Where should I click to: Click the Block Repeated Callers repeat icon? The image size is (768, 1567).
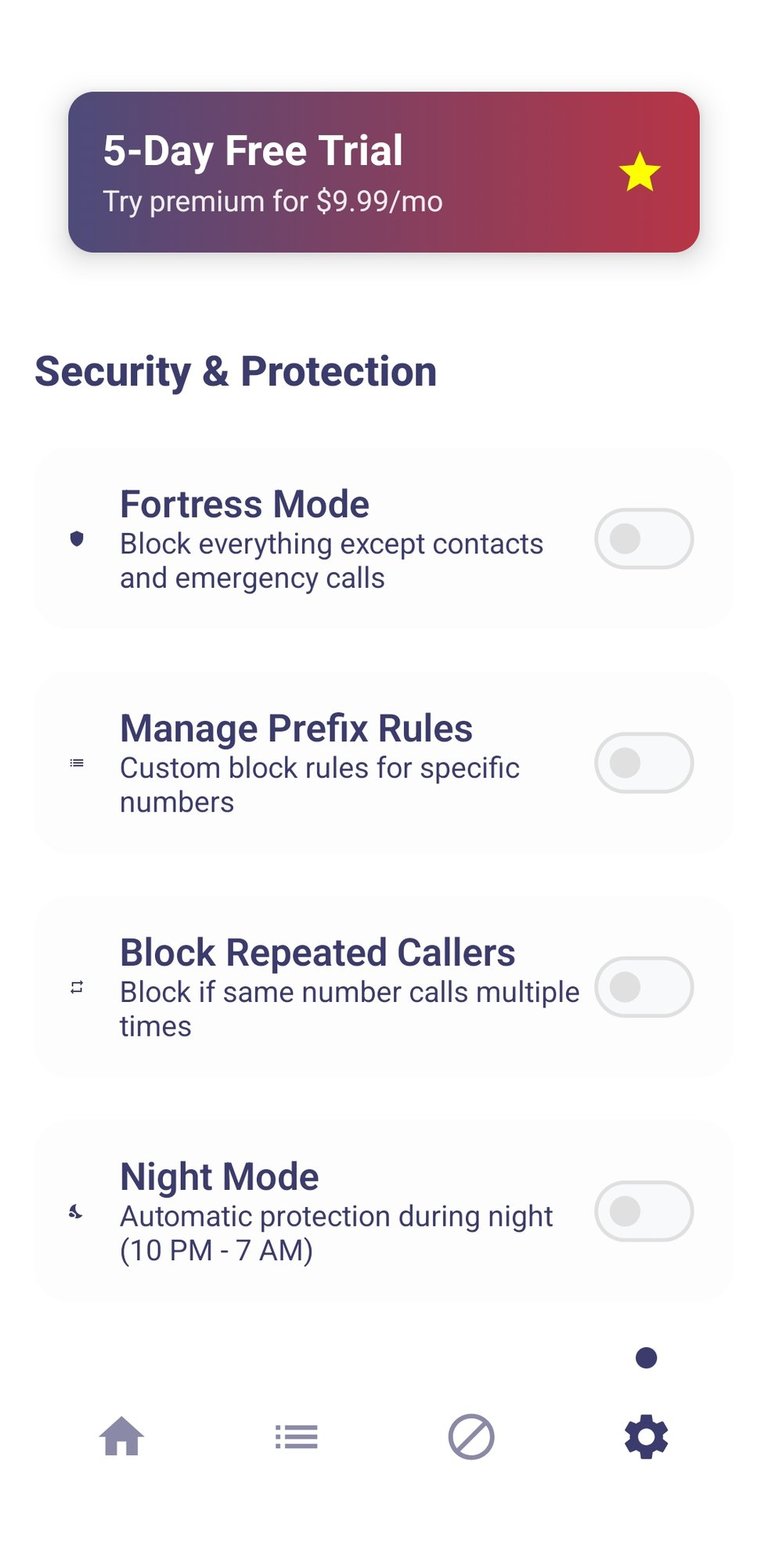point(77,987)
